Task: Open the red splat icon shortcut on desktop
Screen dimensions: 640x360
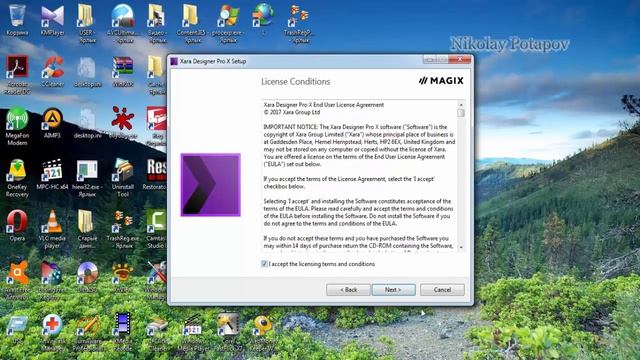Action: coord(122,123)
